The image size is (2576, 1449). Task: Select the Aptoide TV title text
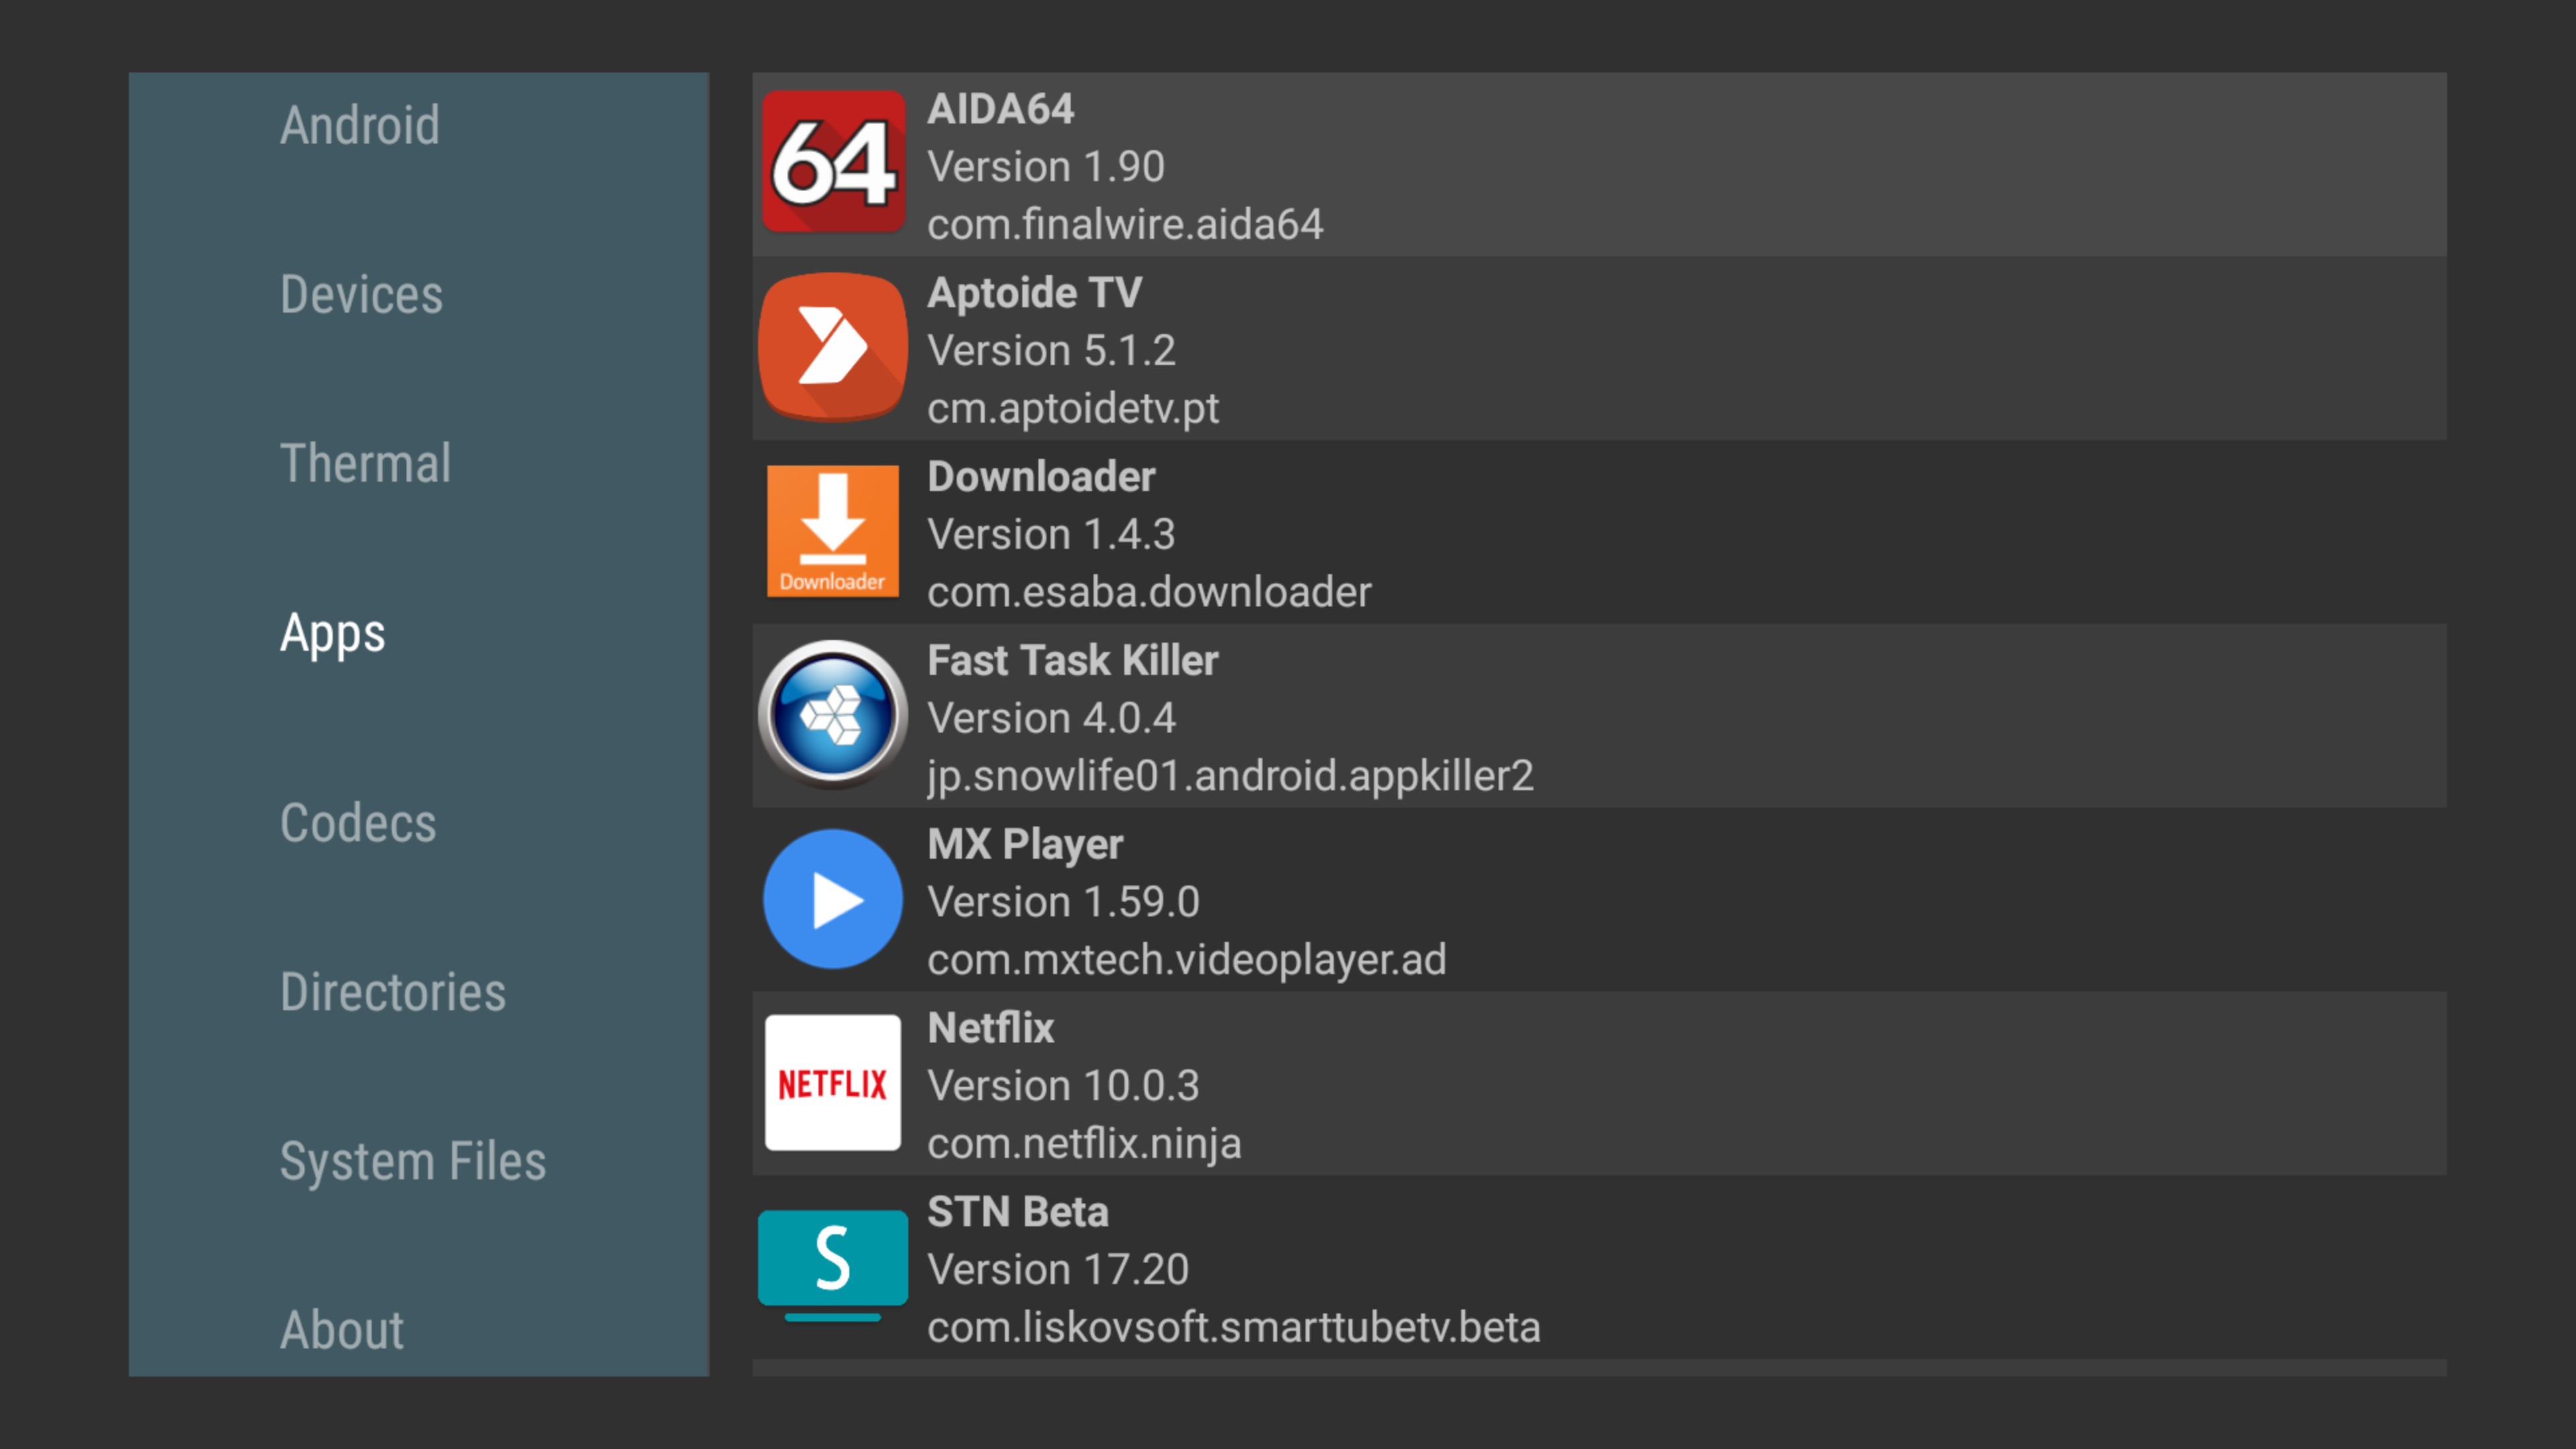coord(1035,293)
